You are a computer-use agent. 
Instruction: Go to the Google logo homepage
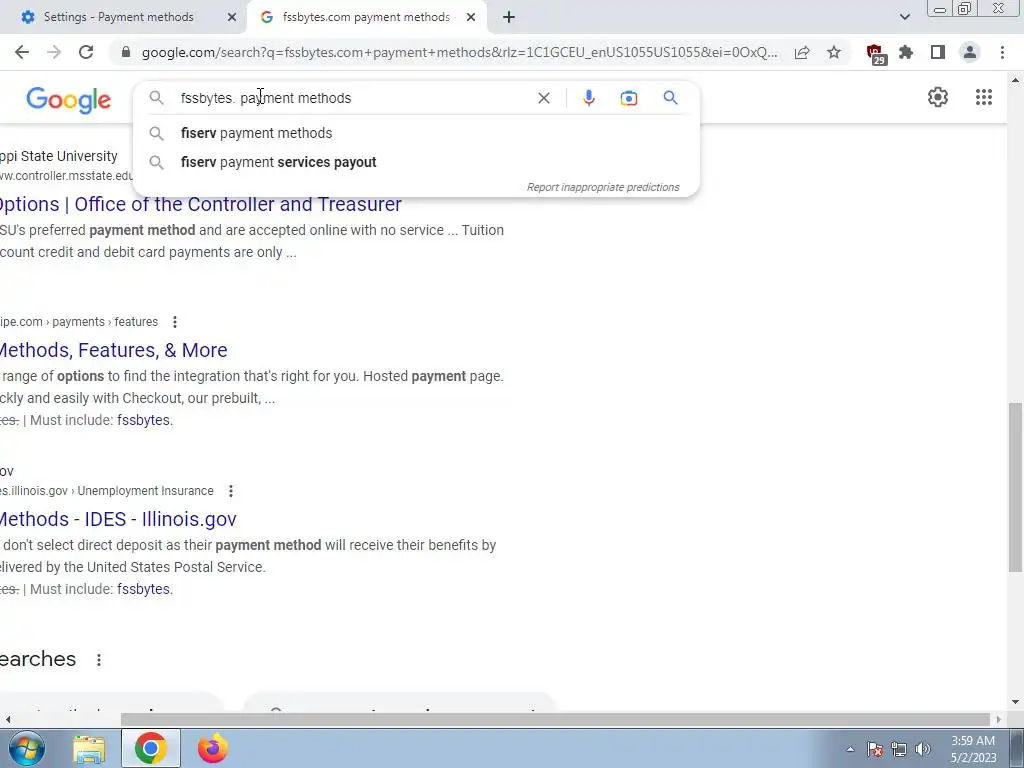point(69,100)
